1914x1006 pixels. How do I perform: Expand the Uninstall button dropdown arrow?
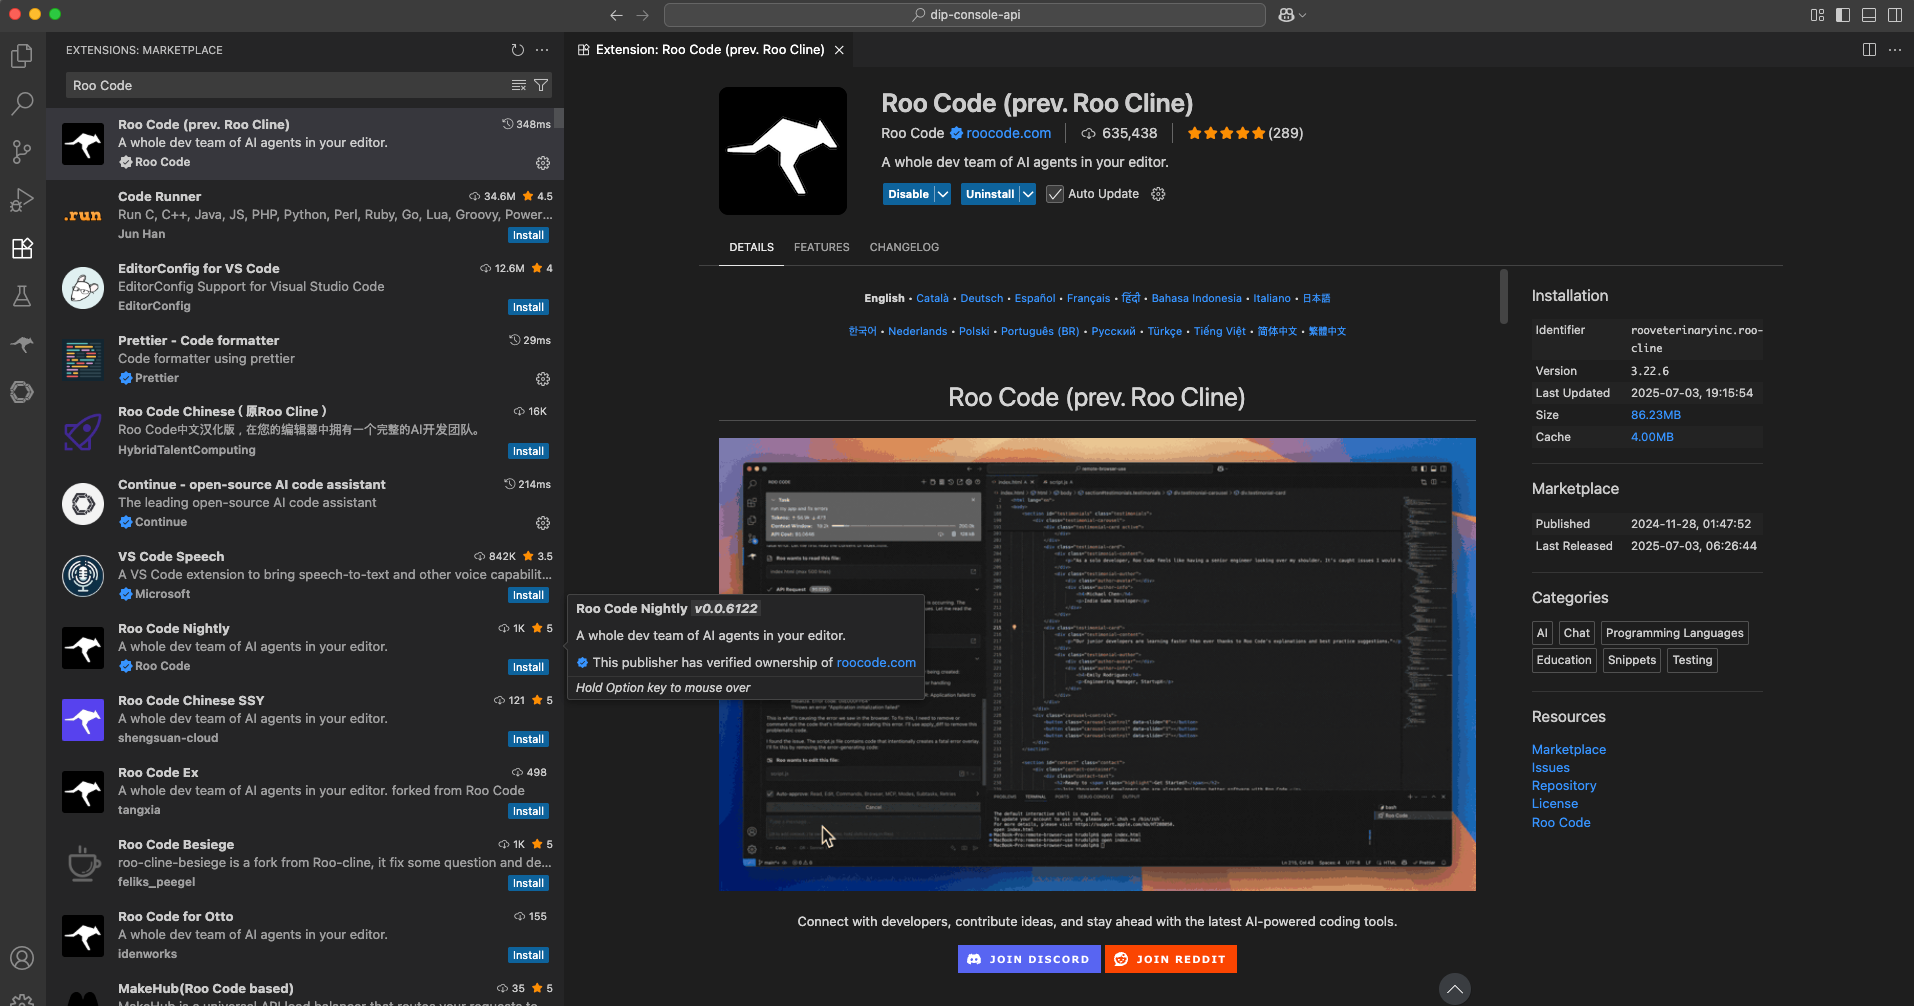click(x=1027, y=194)
